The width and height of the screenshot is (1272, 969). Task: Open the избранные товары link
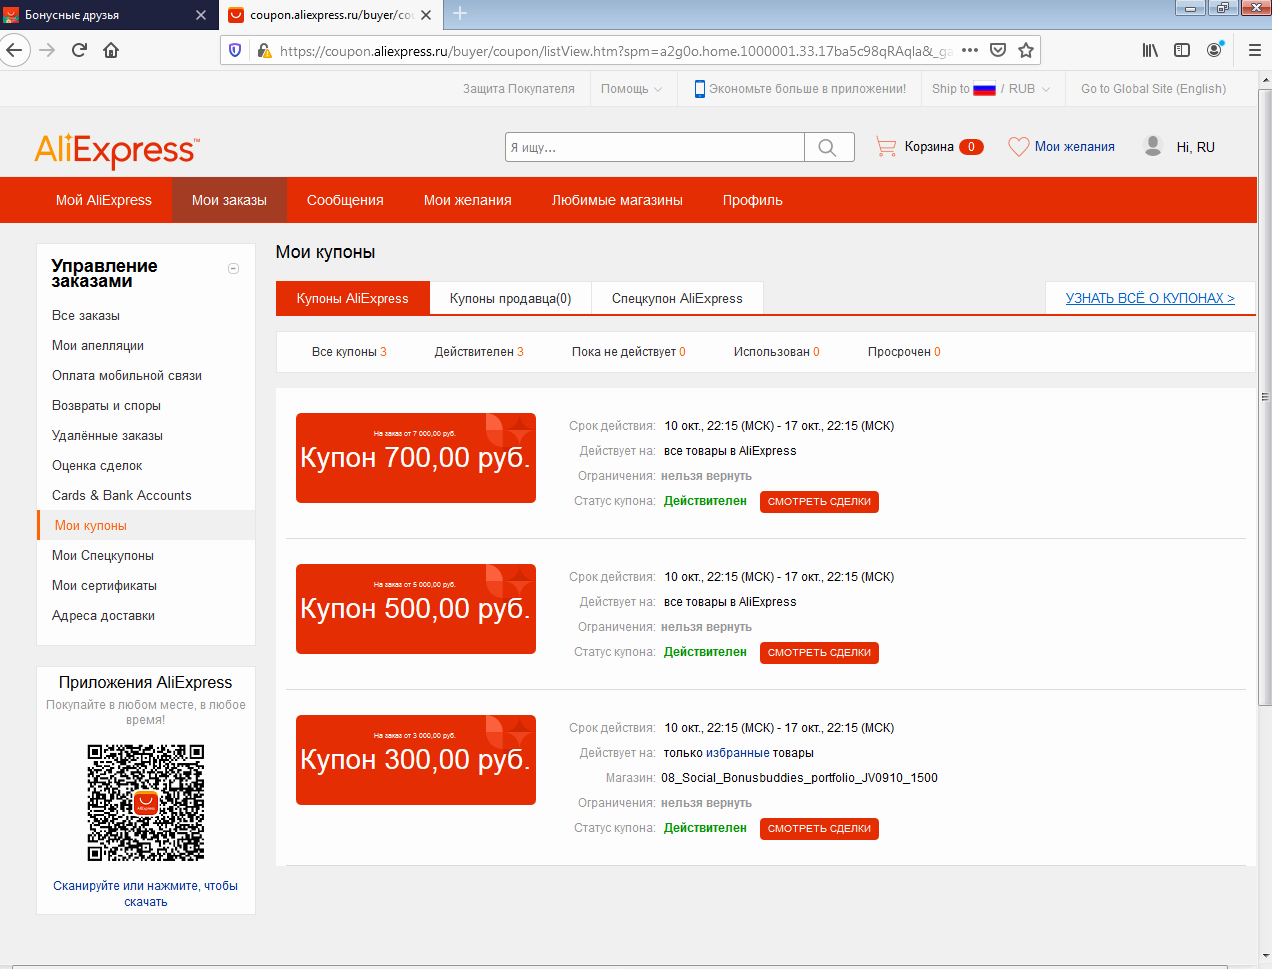click(738, 753)
